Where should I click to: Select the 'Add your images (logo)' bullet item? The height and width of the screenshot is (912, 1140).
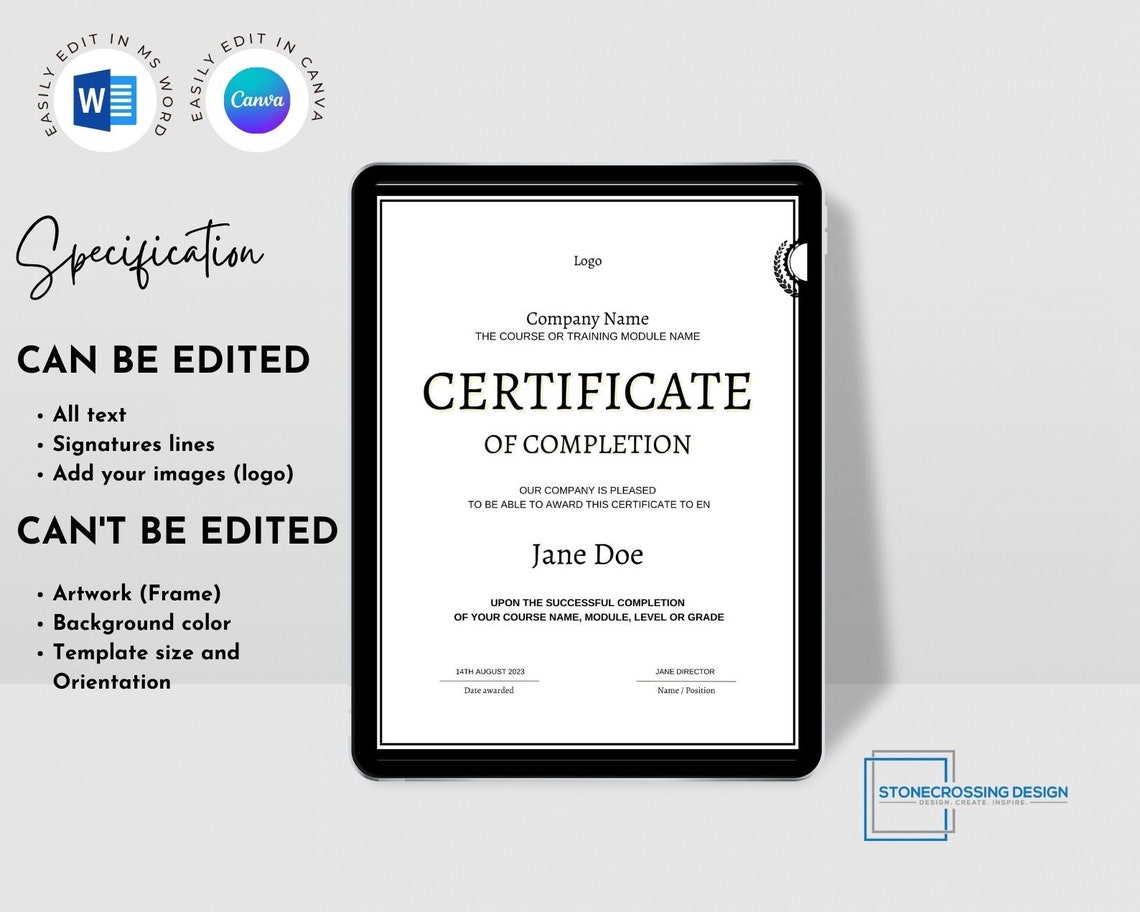click(x=173, y=474)
